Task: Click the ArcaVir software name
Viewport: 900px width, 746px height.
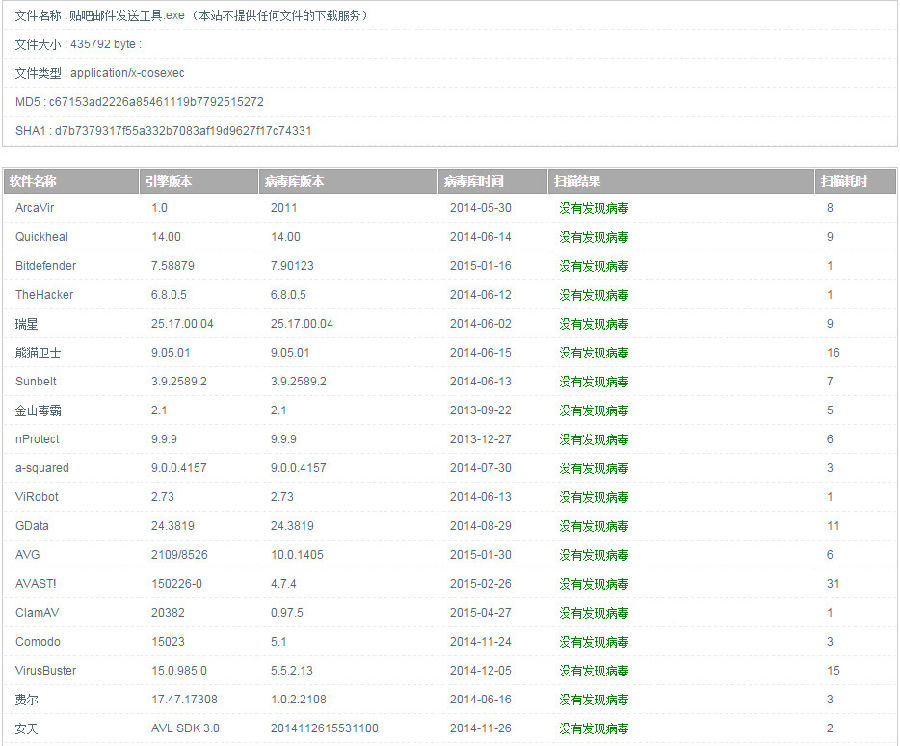Action: coord(34,208)
